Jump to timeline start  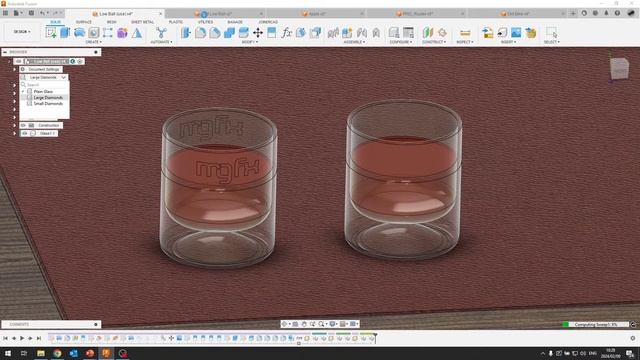tap(5, 338)
